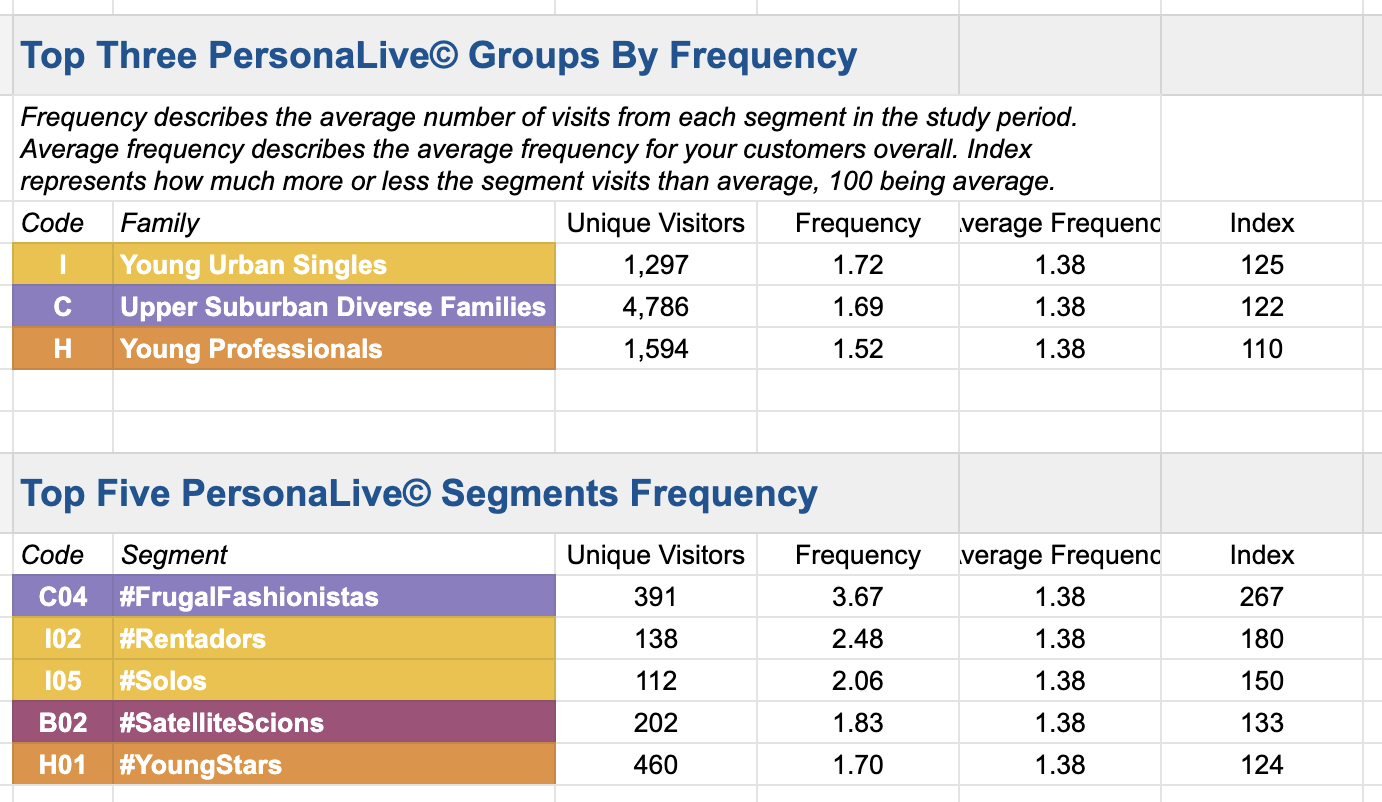Image resolution: width=1382 pixels, height=802 pixels.
Task: Click average frequency 1.38 in the #FrugalFashionistas row
Action: [1060, 597]
